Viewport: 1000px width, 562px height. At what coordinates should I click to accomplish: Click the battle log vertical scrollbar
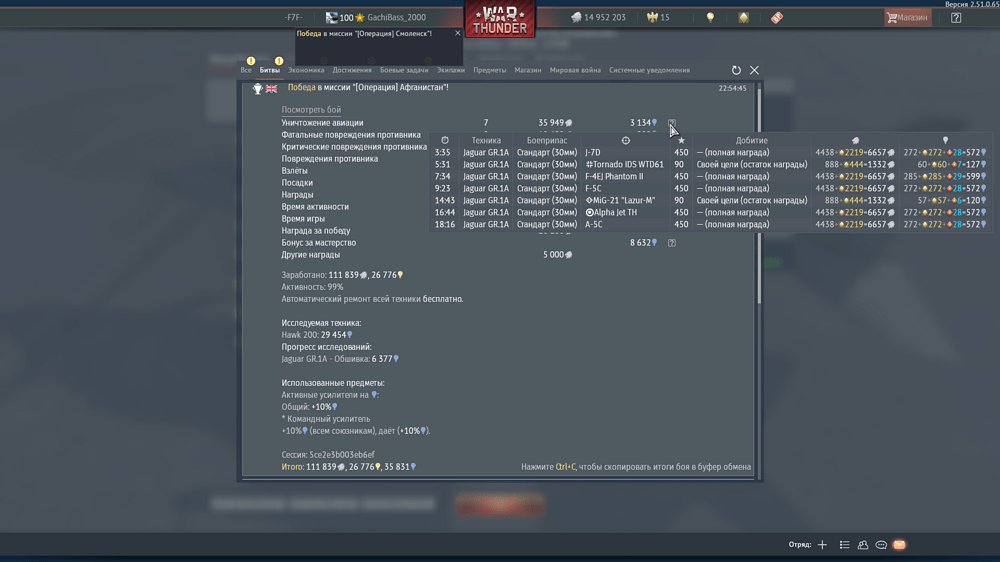pyautogui.click(x=758, y=200)
